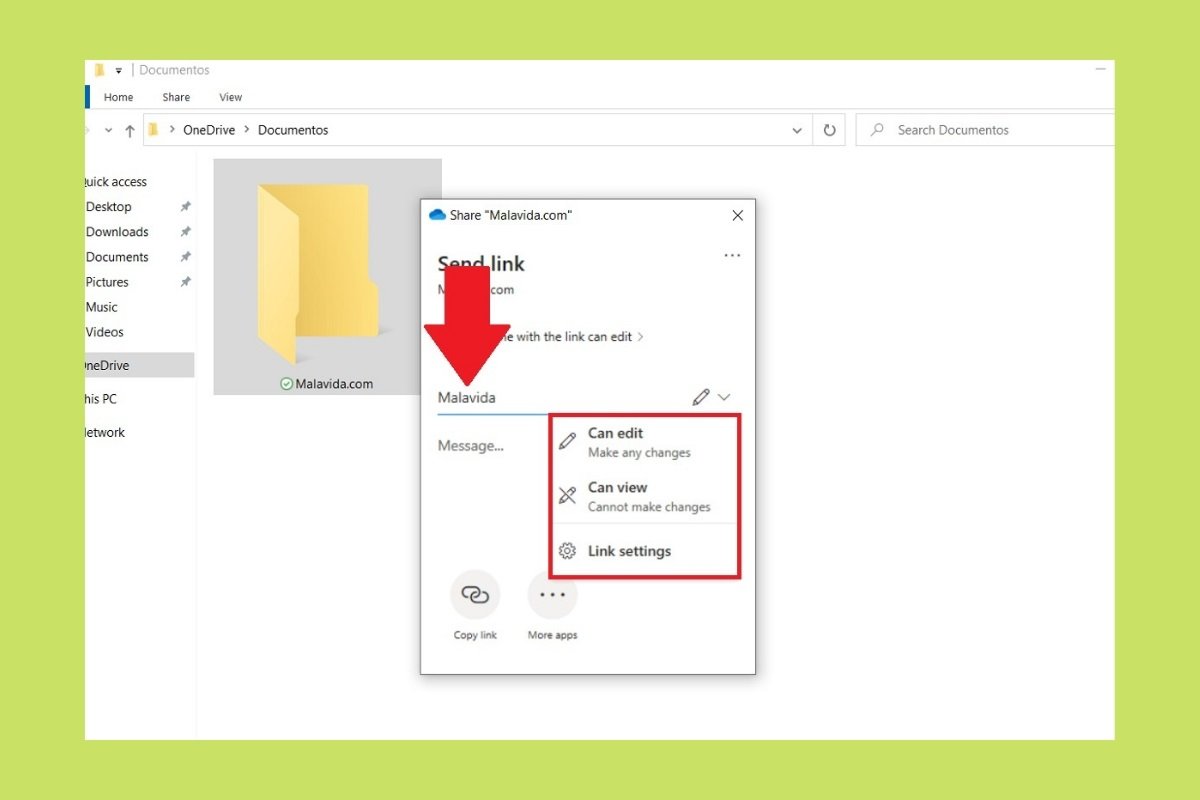
Task: Select Network in the navigation pane
Action: coord(105,433)
